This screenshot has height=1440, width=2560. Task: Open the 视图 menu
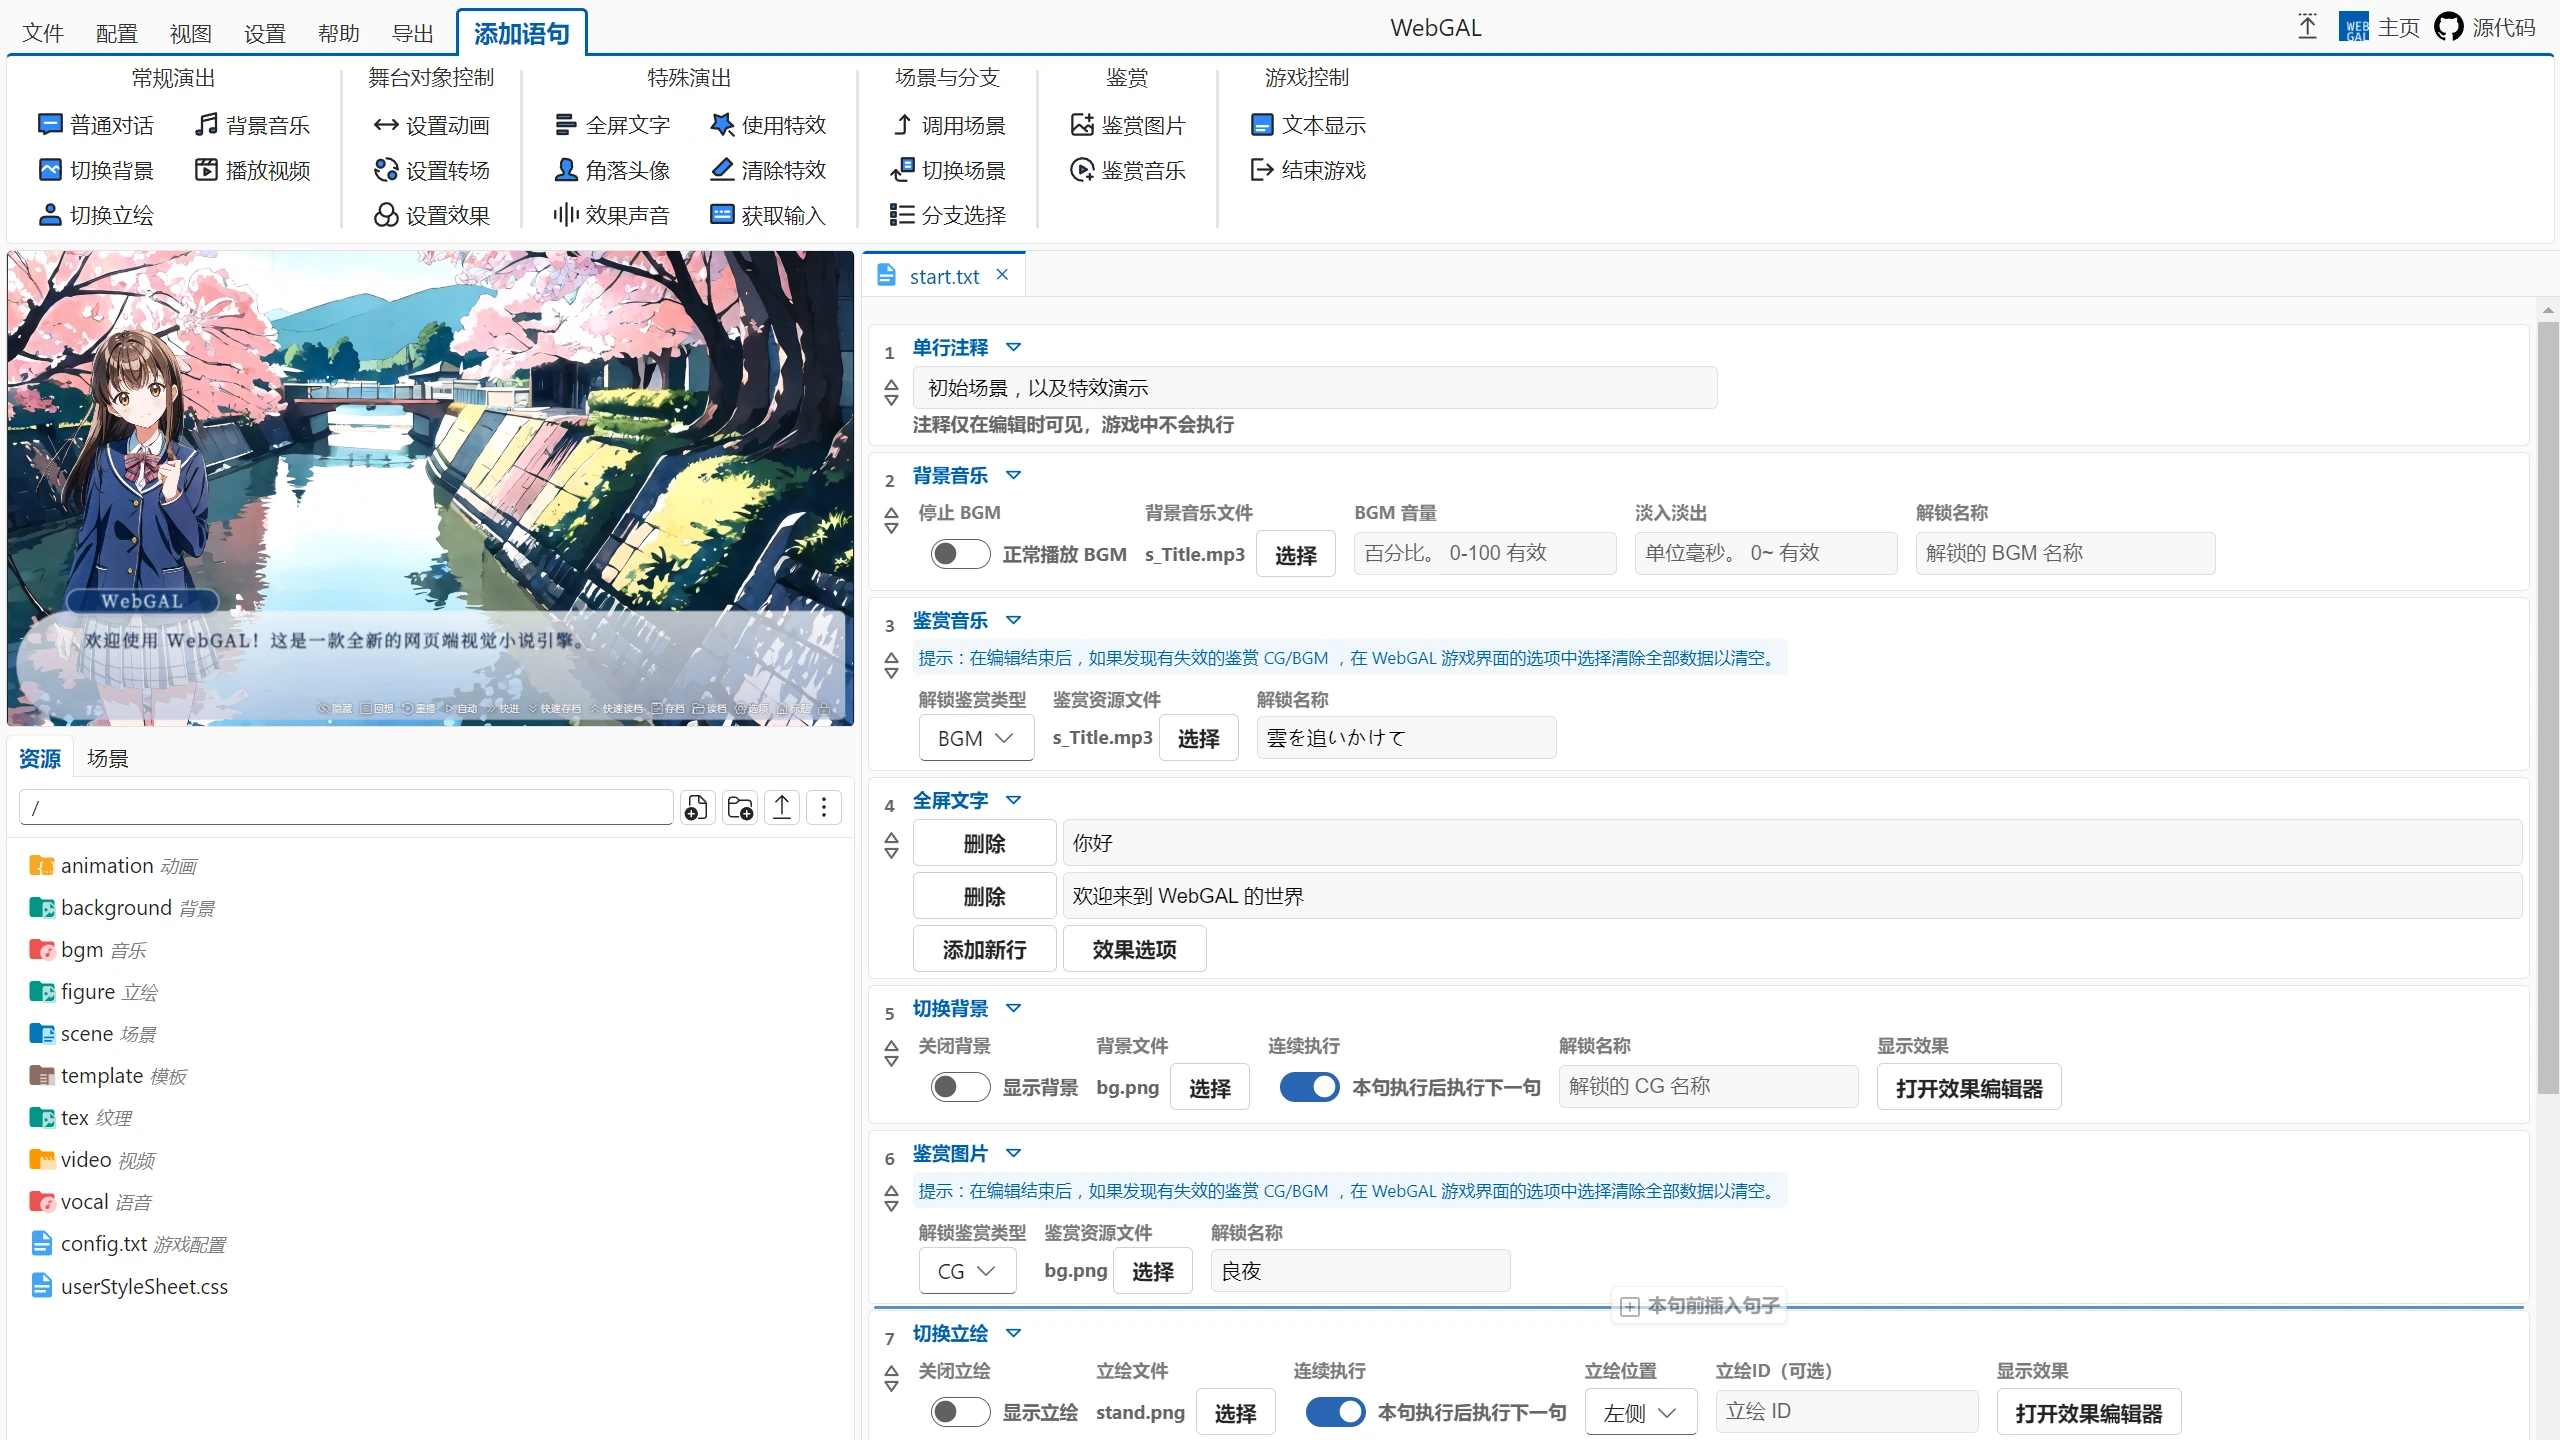(191, 34)
